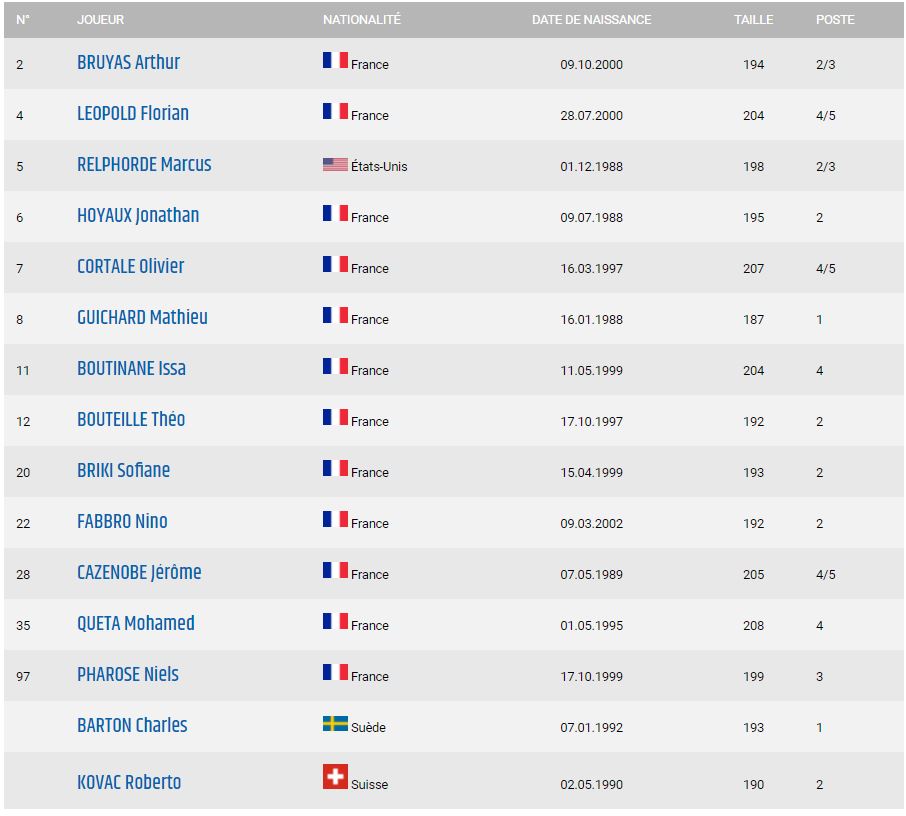Click the DATE DE NAISSANCE column header

point(591,20)
